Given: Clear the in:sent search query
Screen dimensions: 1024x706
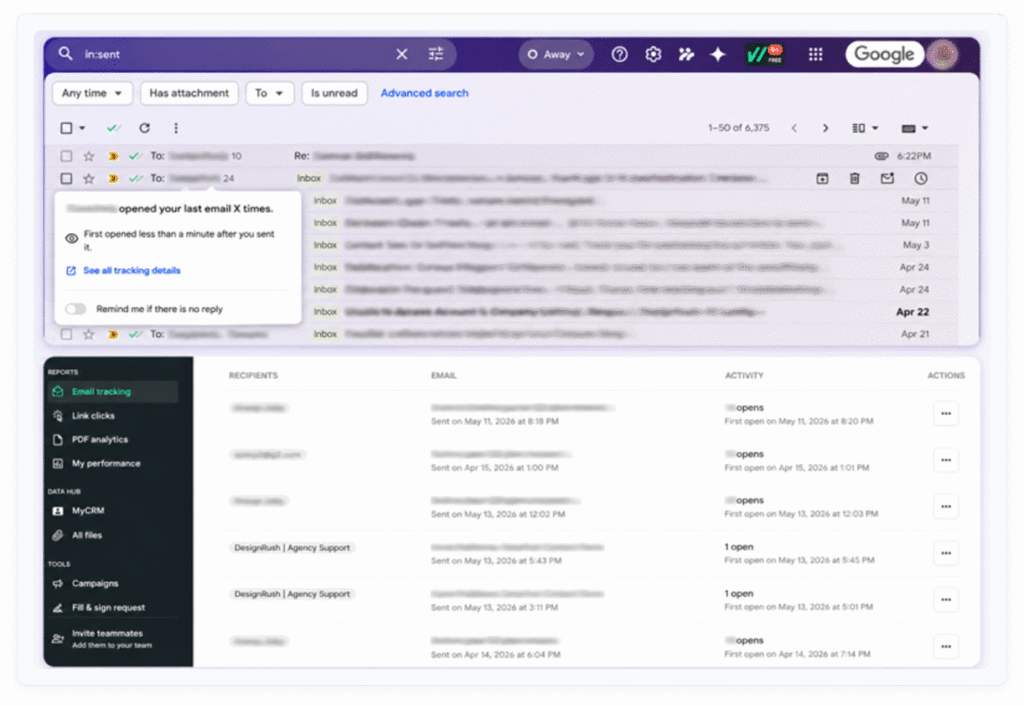Looking at the screenshot, I should (x=402, y=54).
